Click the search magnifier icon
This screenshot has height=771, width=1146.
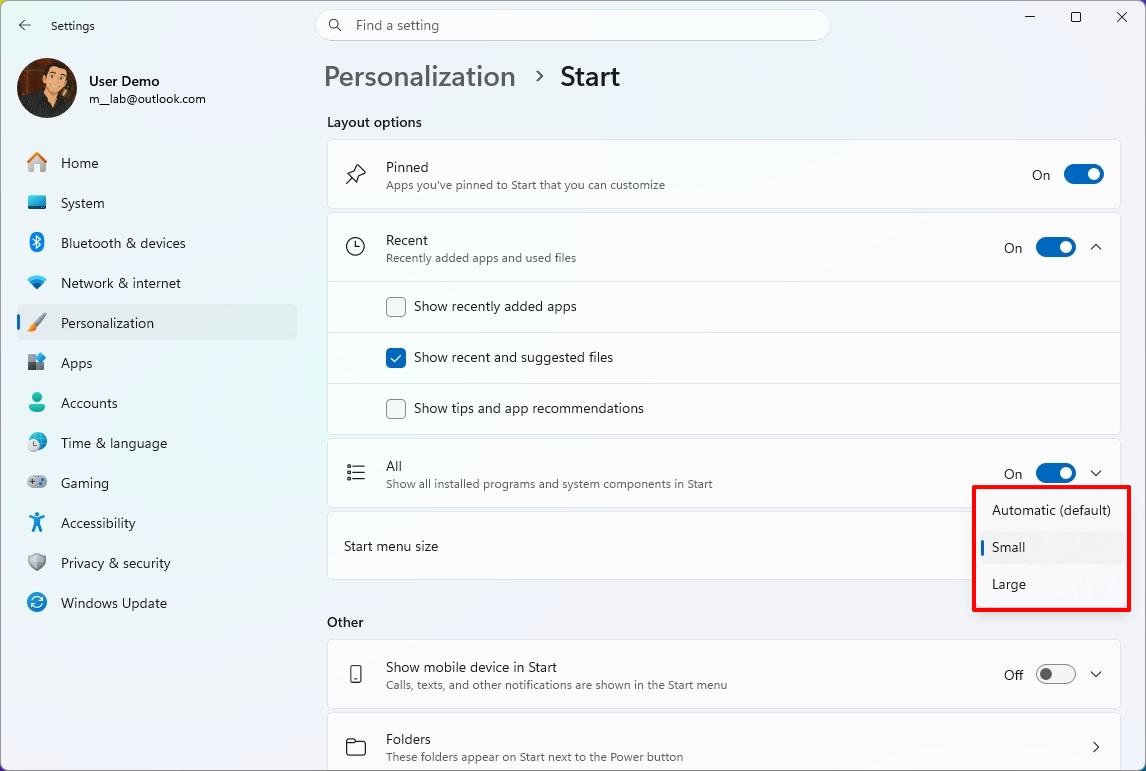335,26
